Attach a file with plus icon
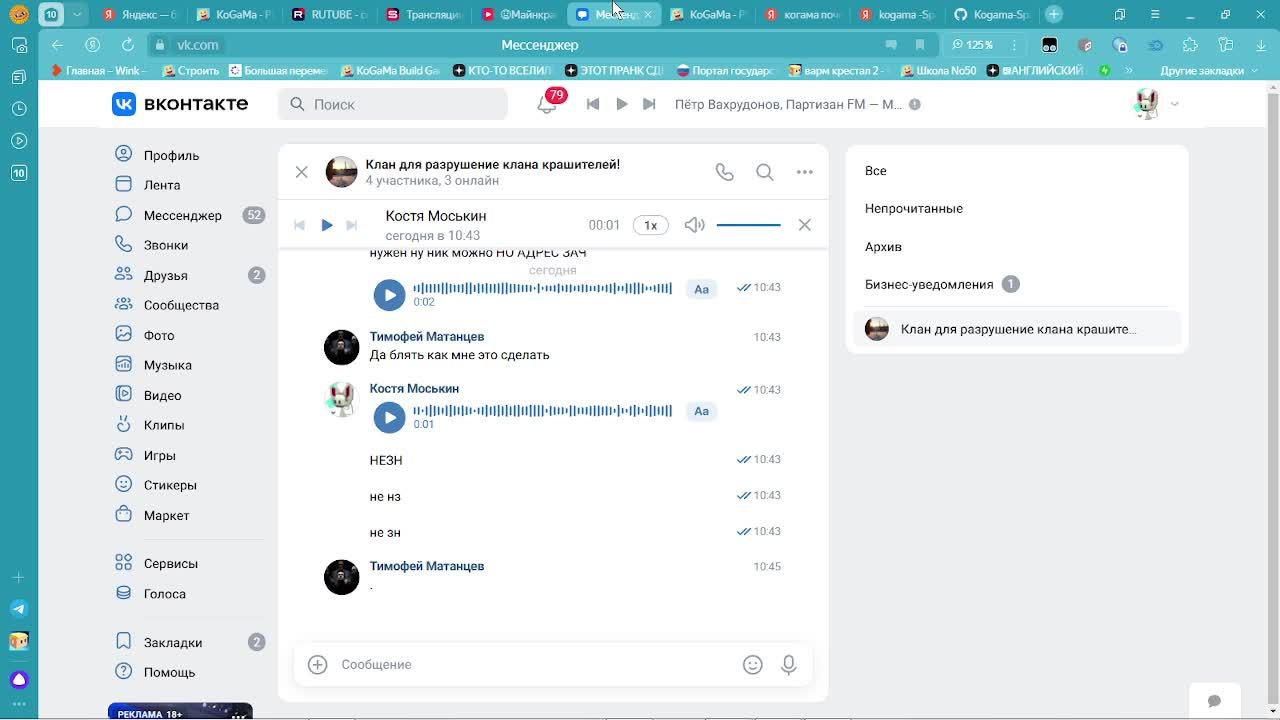 point(317,664)
